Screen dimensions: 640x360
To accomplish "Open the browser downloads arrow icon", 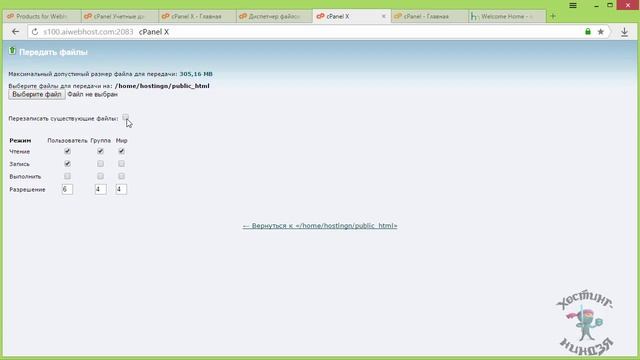I will [x=624, y=32].
